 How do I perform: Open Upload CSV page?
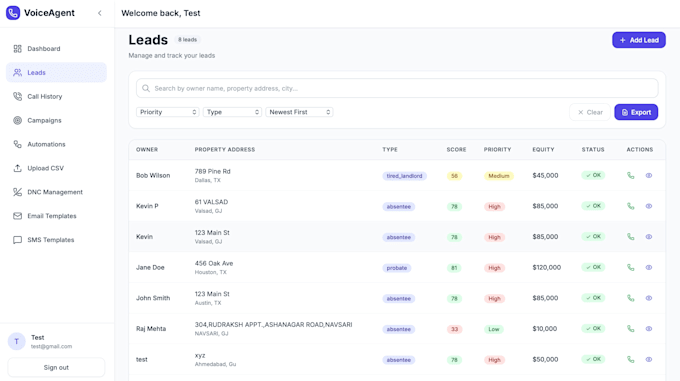tap(56, 168)
